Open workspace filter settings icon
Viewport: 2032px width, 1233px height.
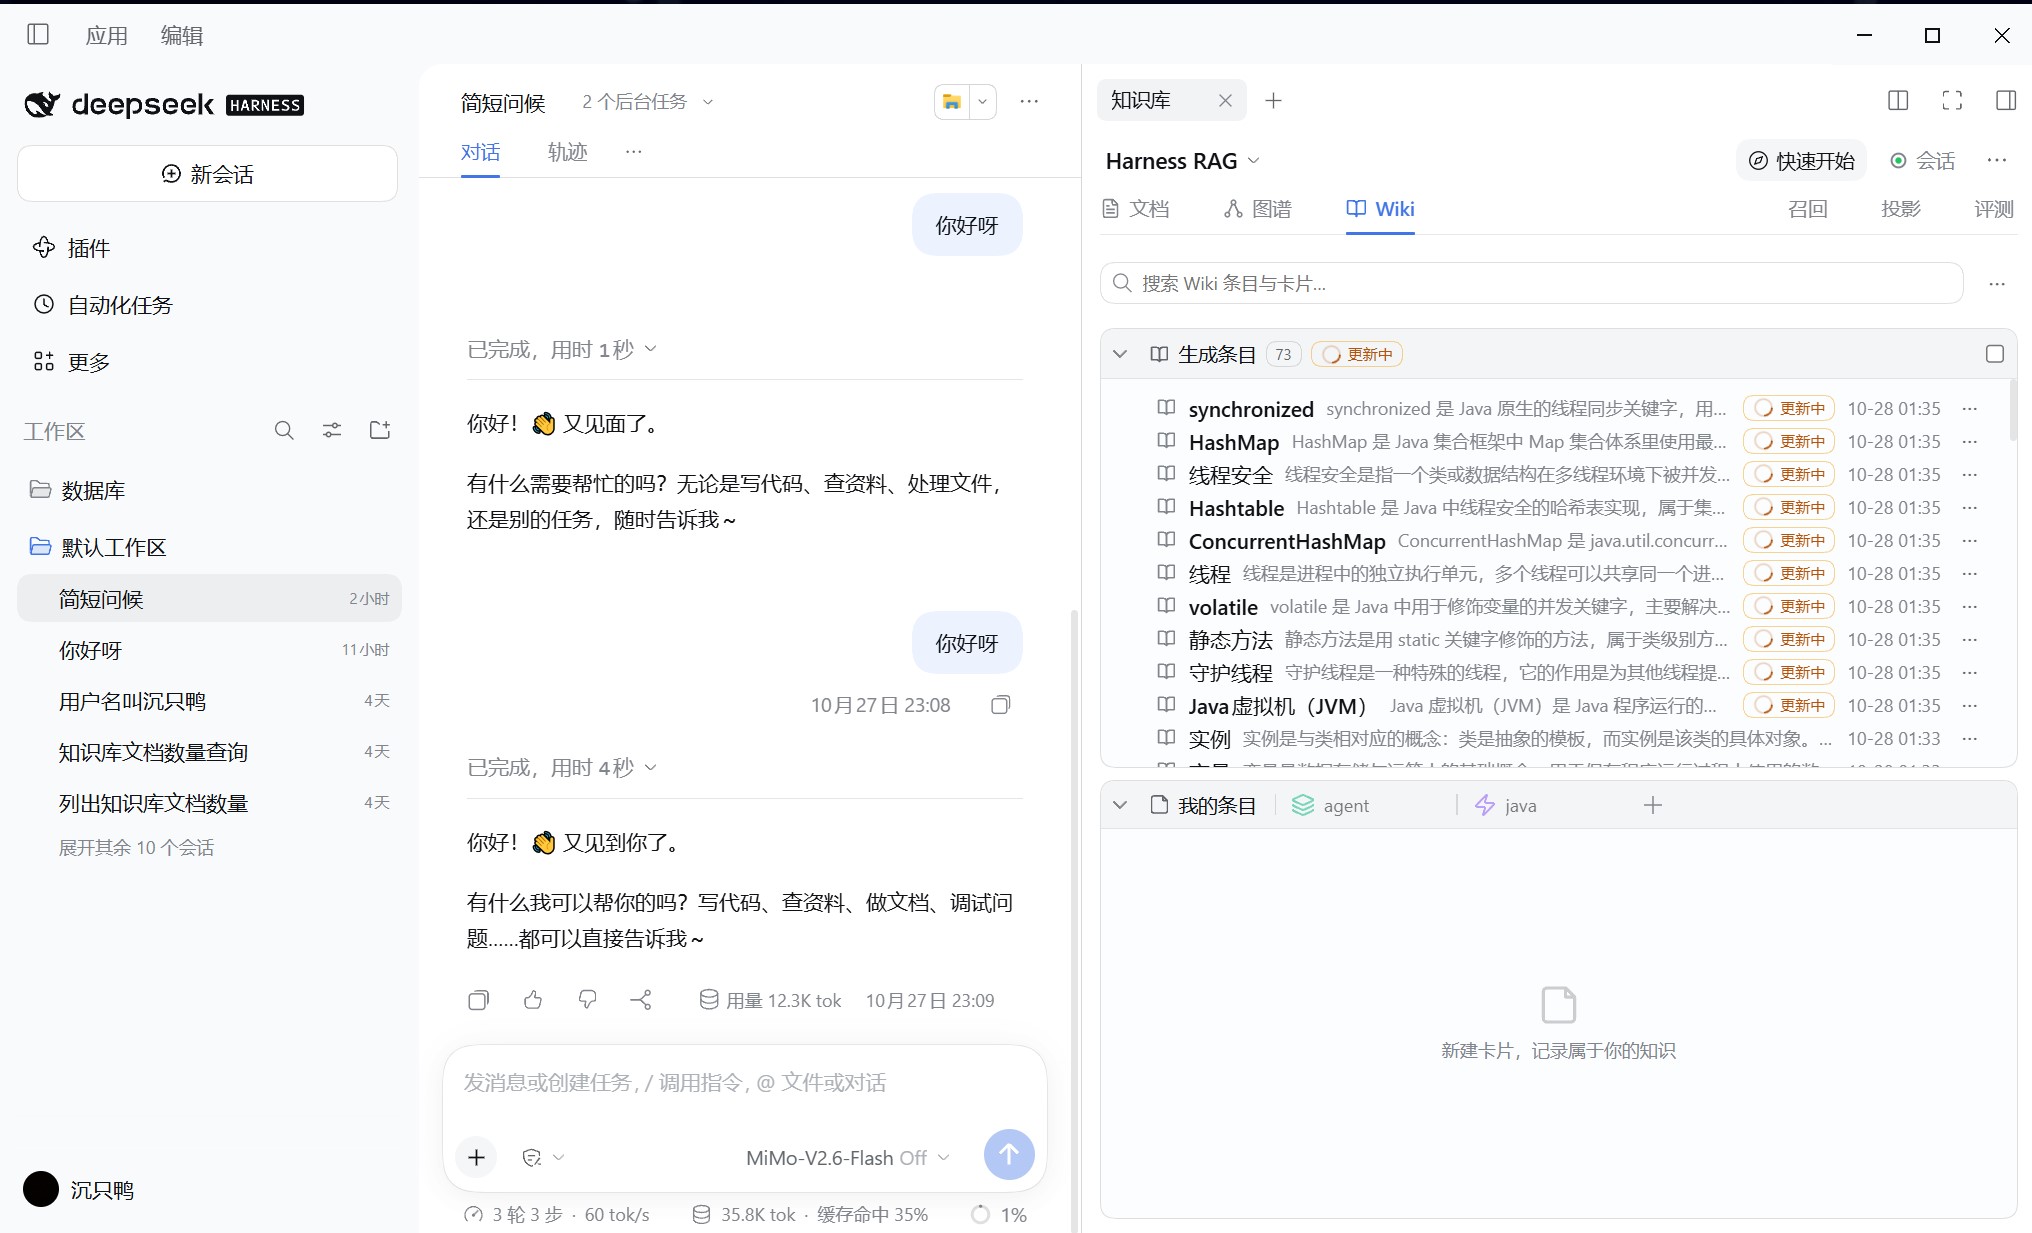pyautogui.click(x=332, y=430)
